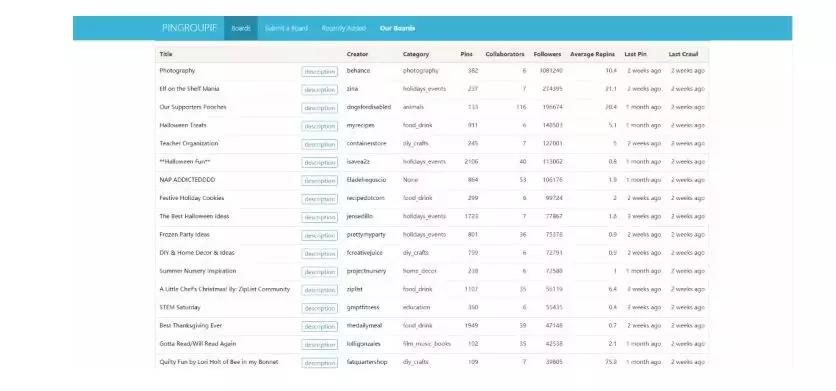Sort by the Collaborators column header
Image resolution: width=836 pixels, height=391 pixels.
(x=505, y=54)
